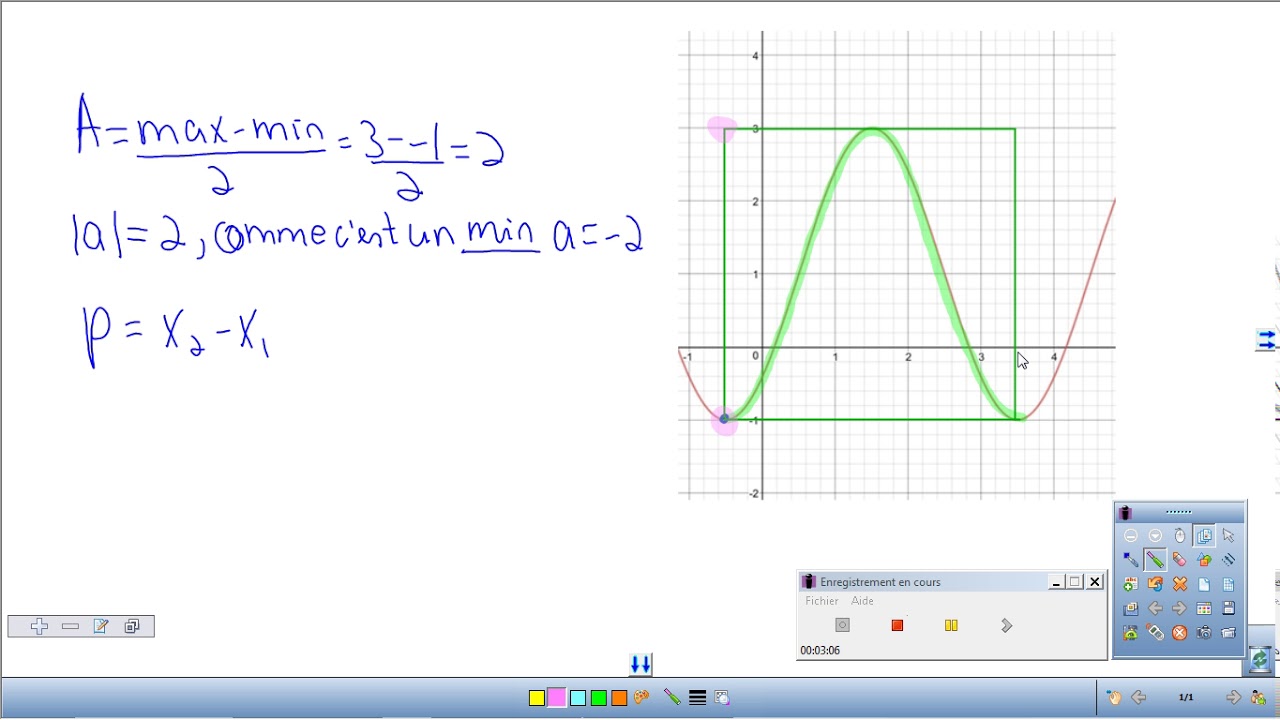Save using the floppy disk icon

1228,608
